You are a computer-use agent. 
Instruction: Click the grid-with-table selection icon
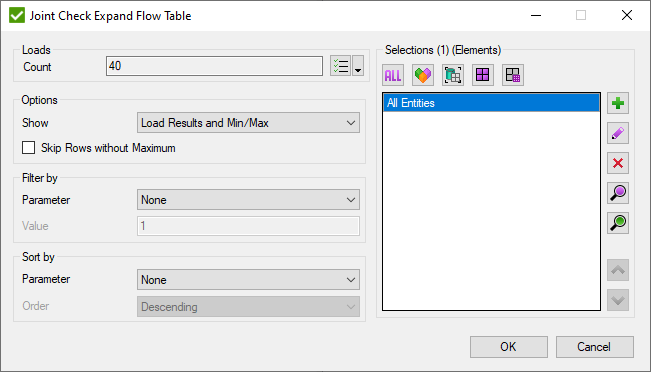(x=512, y=75)
